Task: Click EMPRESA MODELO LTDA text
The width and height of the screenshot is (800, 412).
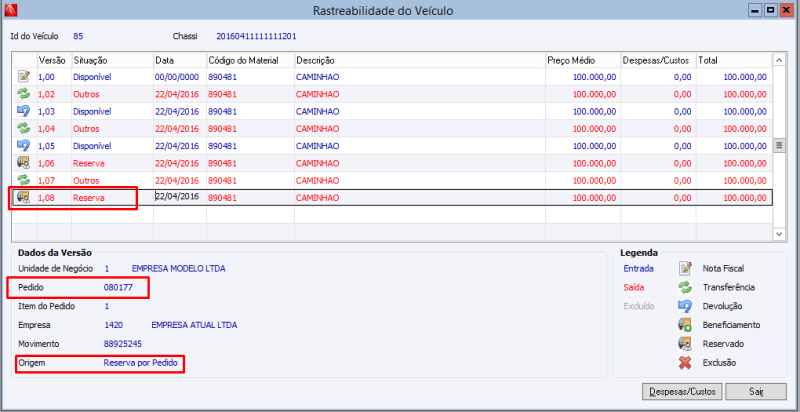Action: (179, 268)
